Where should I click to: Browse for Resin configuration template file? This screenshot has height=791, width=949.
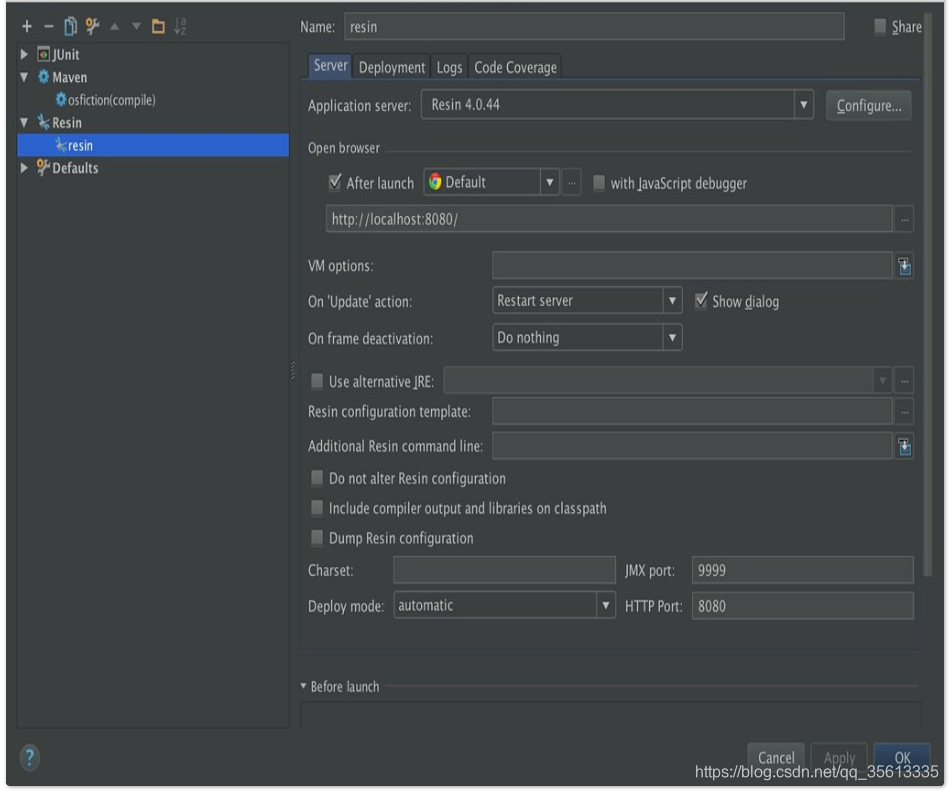(x=904, y=412)
